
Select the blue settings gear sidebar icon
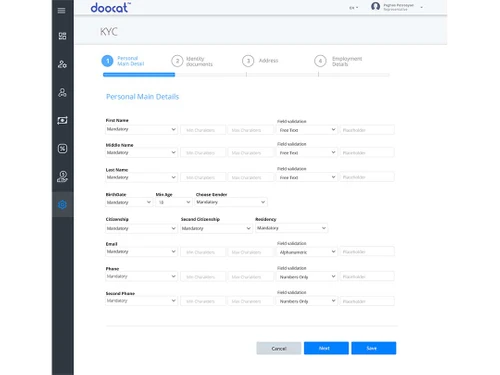pos(62,204)
